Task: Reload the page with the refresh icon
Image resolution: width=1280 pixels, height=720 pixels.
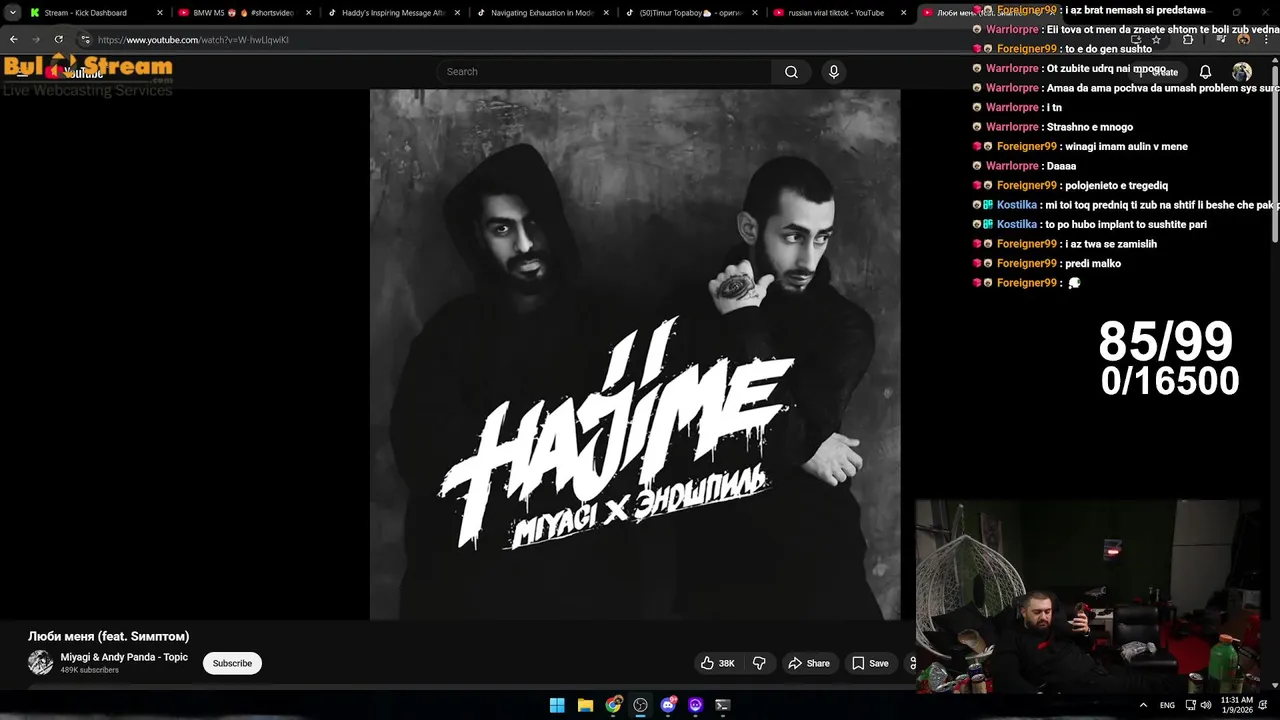Action: pyautogui.click(x=58, y=40)
